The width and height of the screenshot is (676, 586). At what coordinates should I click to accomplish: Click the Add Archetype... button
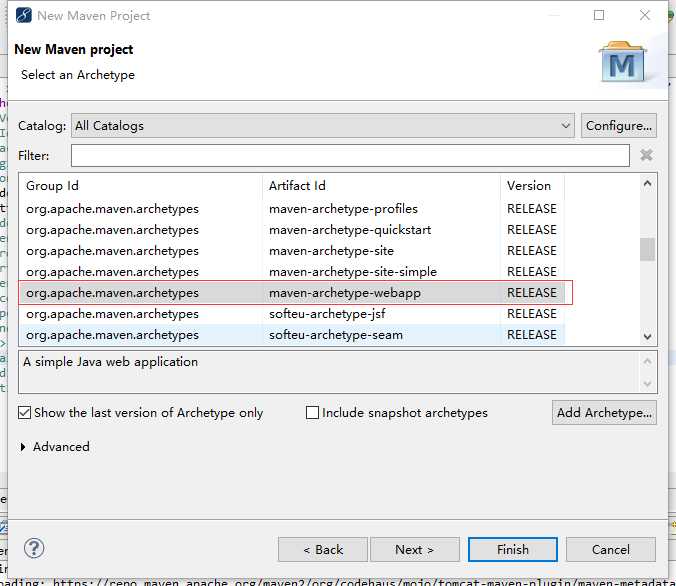click(x=604, y=413)
